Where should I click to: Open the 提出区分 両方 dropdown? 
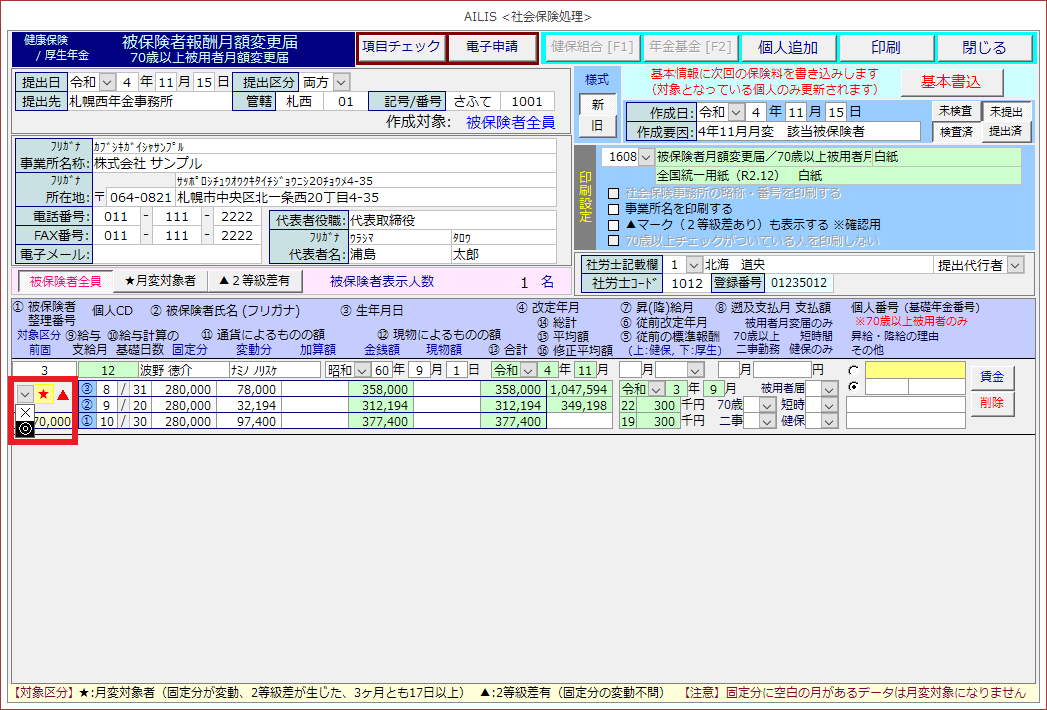(x=341, y=81)
